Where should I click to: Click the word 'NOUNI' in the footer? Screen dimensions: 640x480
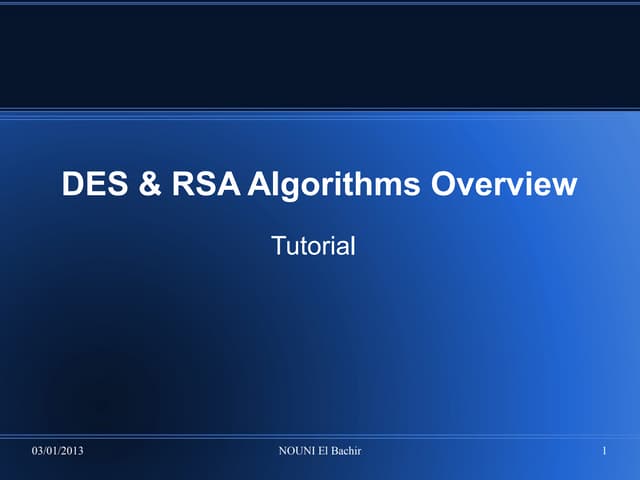(296, 453)
